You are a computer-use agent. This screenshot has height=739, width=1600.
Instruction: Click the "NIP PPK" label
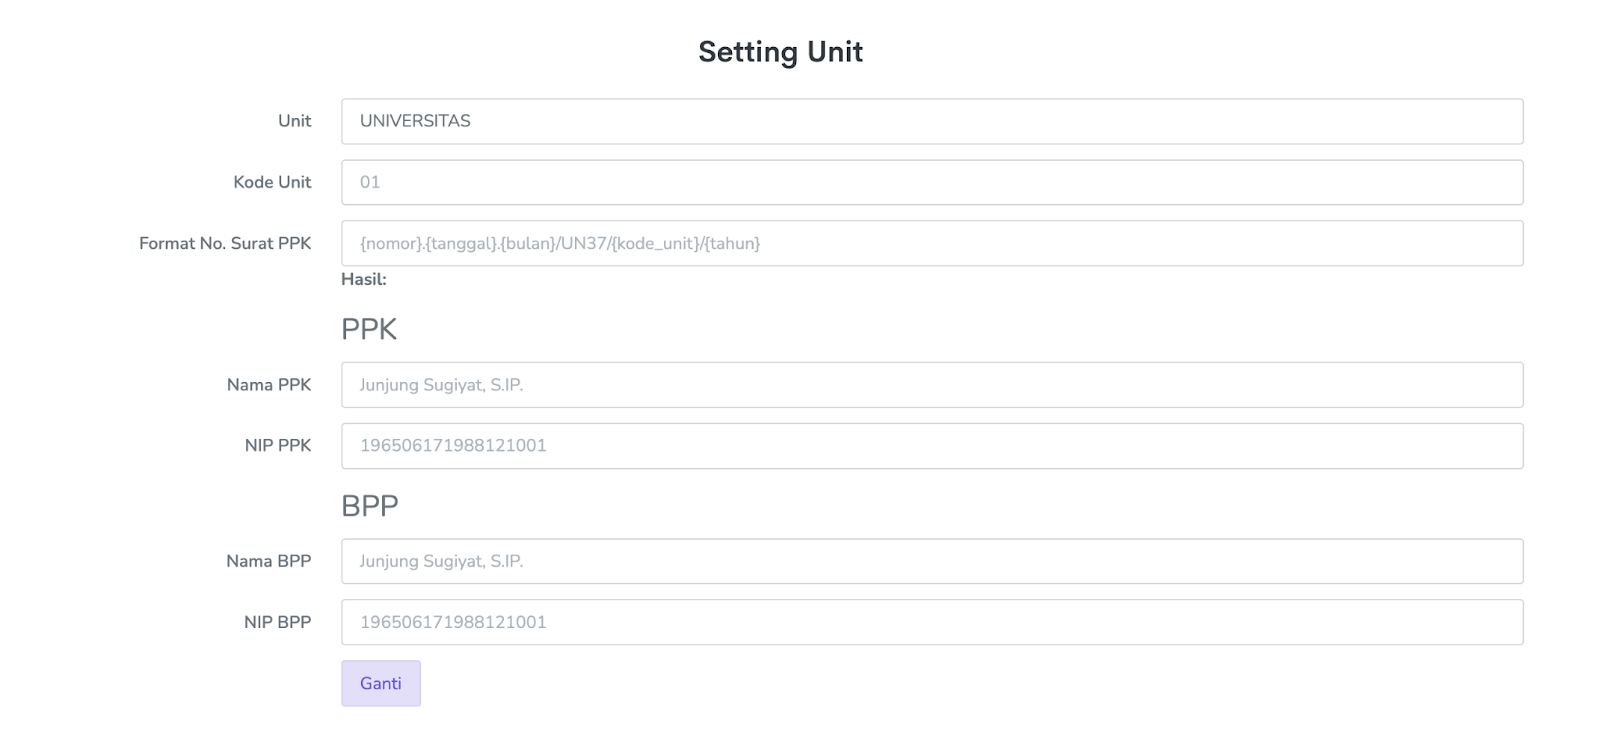[278, 446]
